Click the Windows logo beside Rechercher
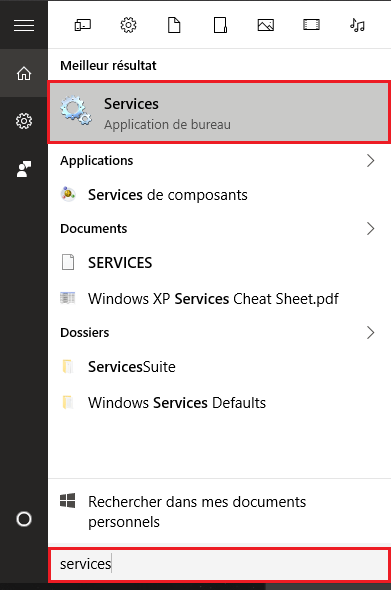This screenshot has height=590, width=391. click(68, 501)
